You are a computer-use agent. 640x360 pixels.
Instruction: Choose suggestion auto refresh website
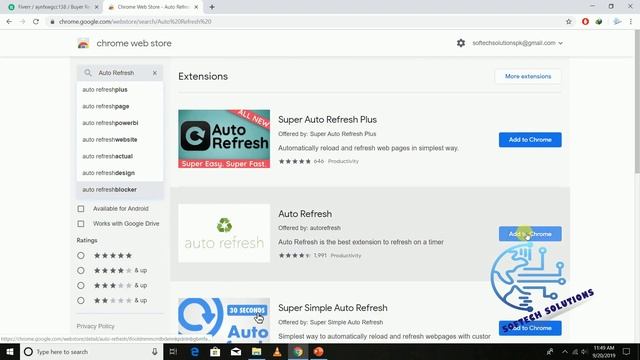(x=120, y=140)
